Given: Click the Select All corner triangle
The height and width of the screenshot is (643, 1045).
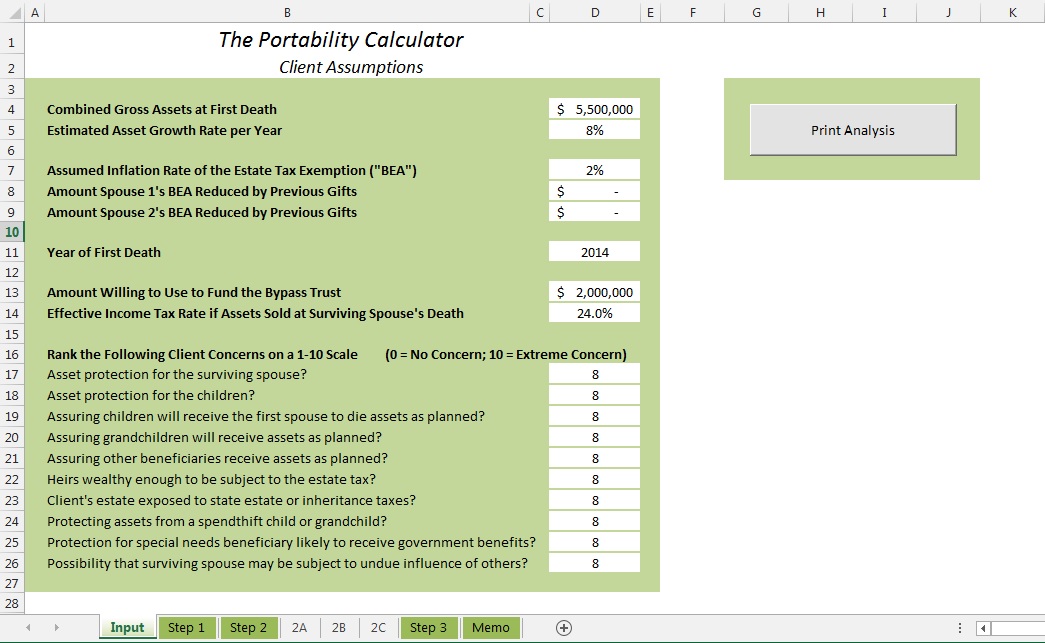Looking at the screenshot, I should coord(11,13).
